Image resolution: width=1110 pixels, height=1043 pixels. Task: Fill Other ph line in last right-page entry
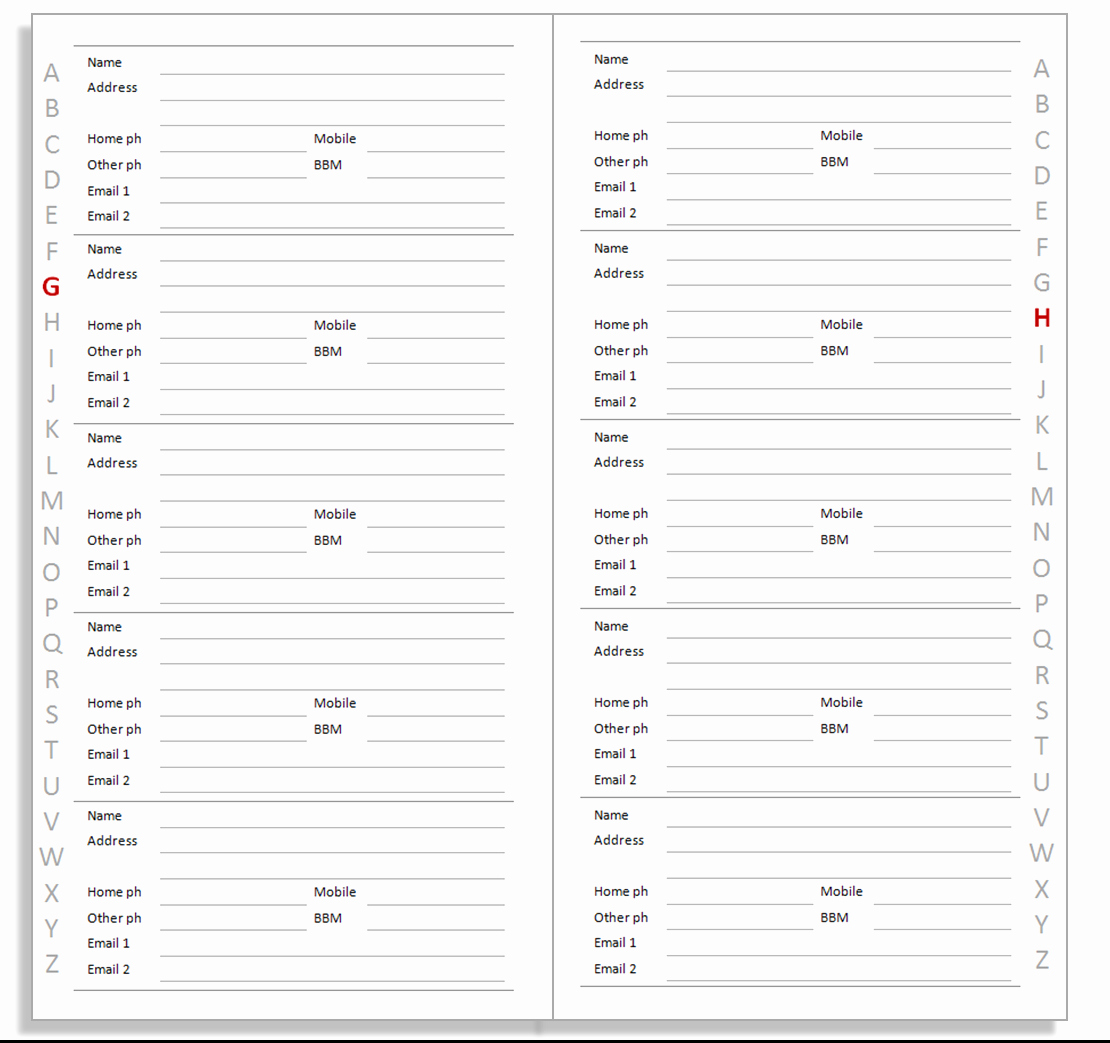740,921
